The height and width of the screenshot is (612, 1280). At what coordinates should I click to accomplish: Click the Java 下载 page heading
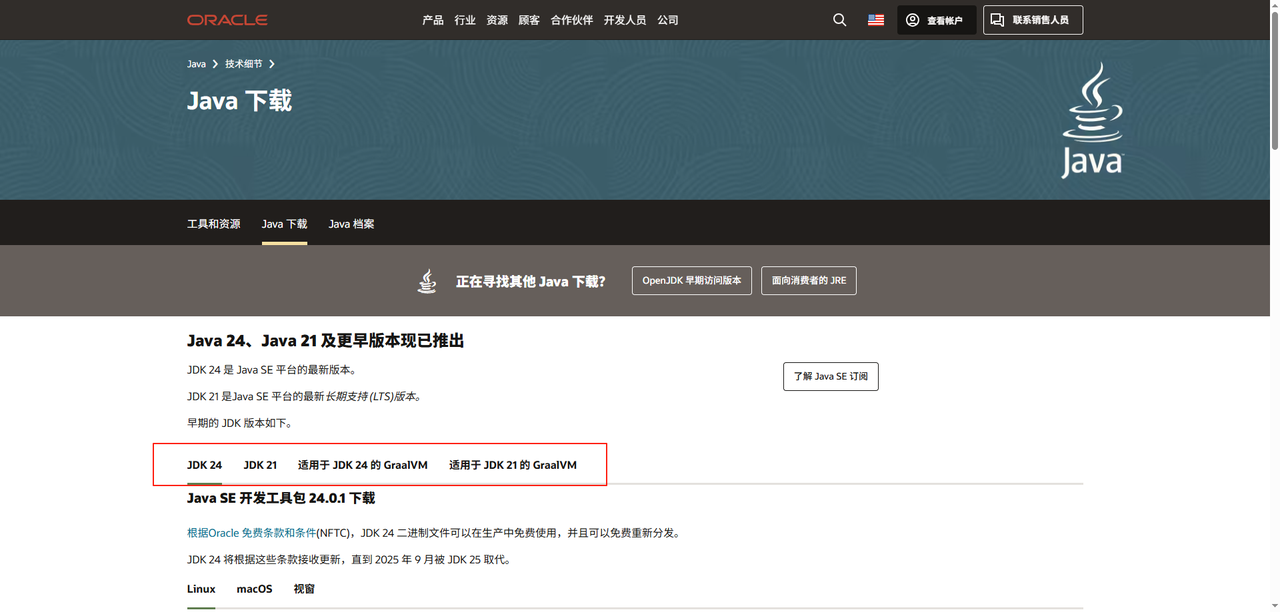click(239, 101)
